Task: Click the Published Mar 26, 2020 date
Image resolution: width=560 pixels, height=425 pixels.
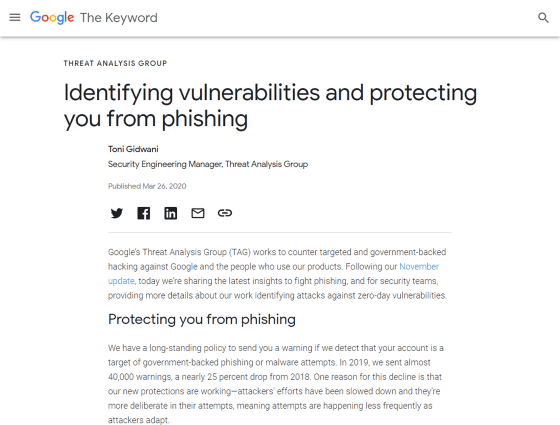Action: coord(147,186)
